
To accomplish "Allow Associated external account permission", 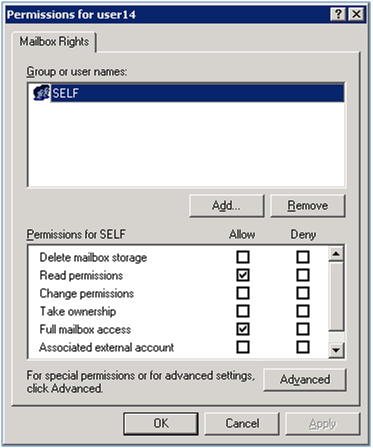I will [243, 347].
